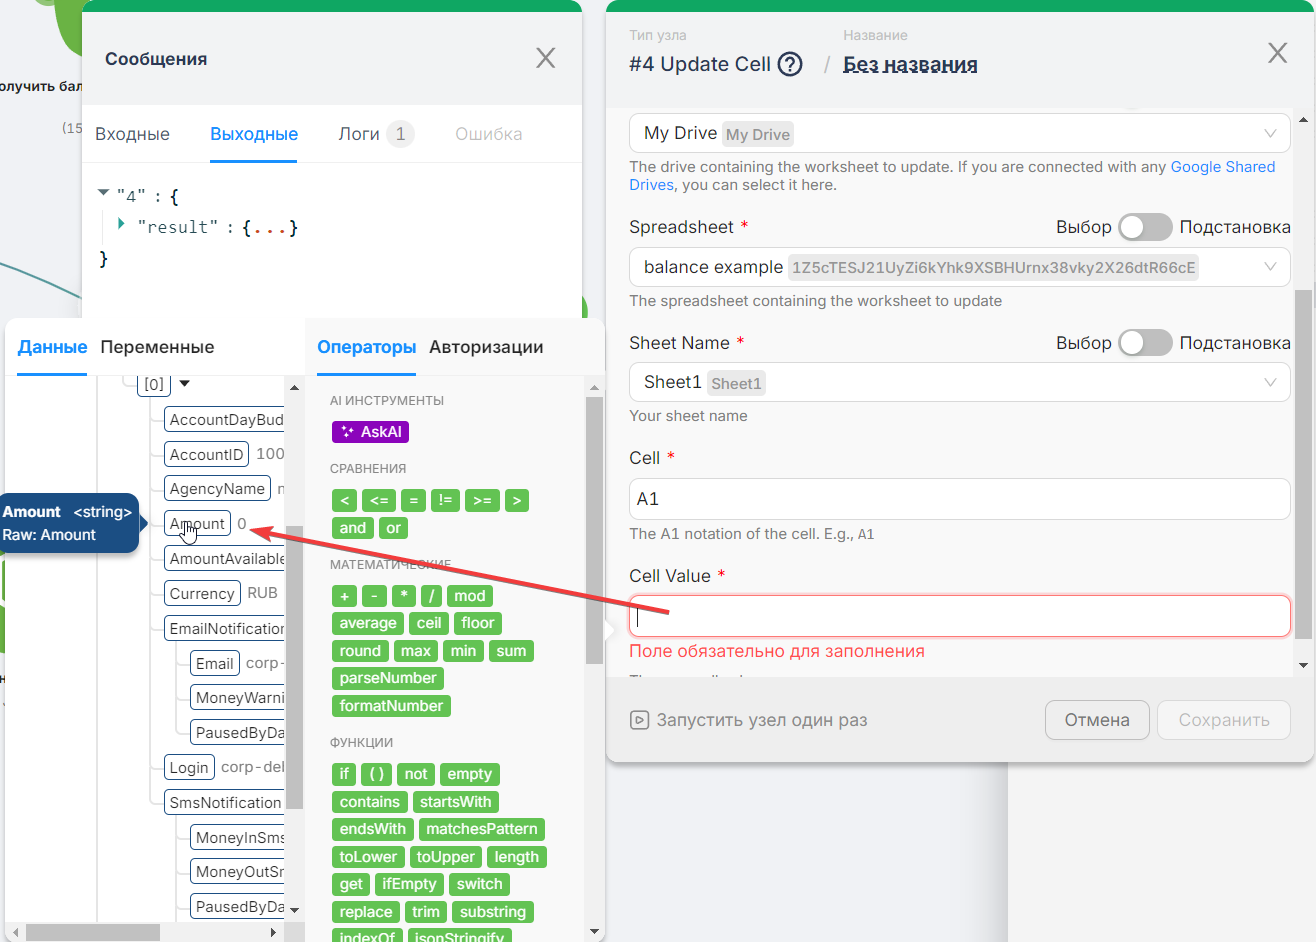Screen dimensions: 1316x942
Task: Open the Переменные tab
Action: click(157, 347)
